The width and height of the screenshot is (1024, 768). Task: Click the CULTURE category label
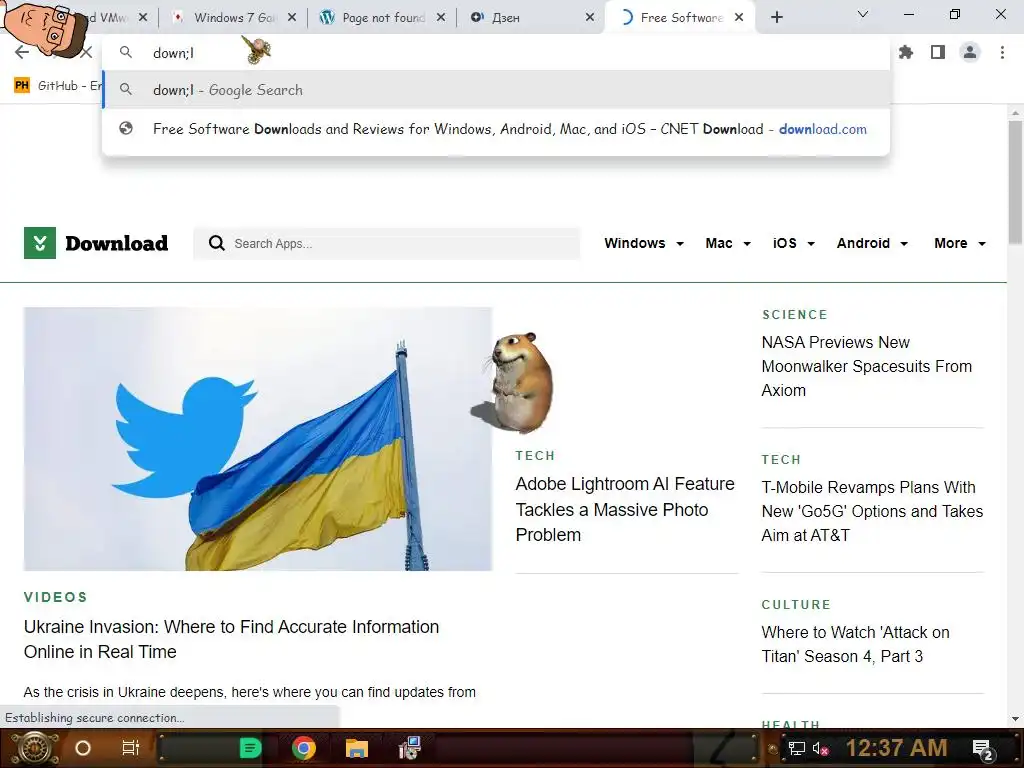796,605
